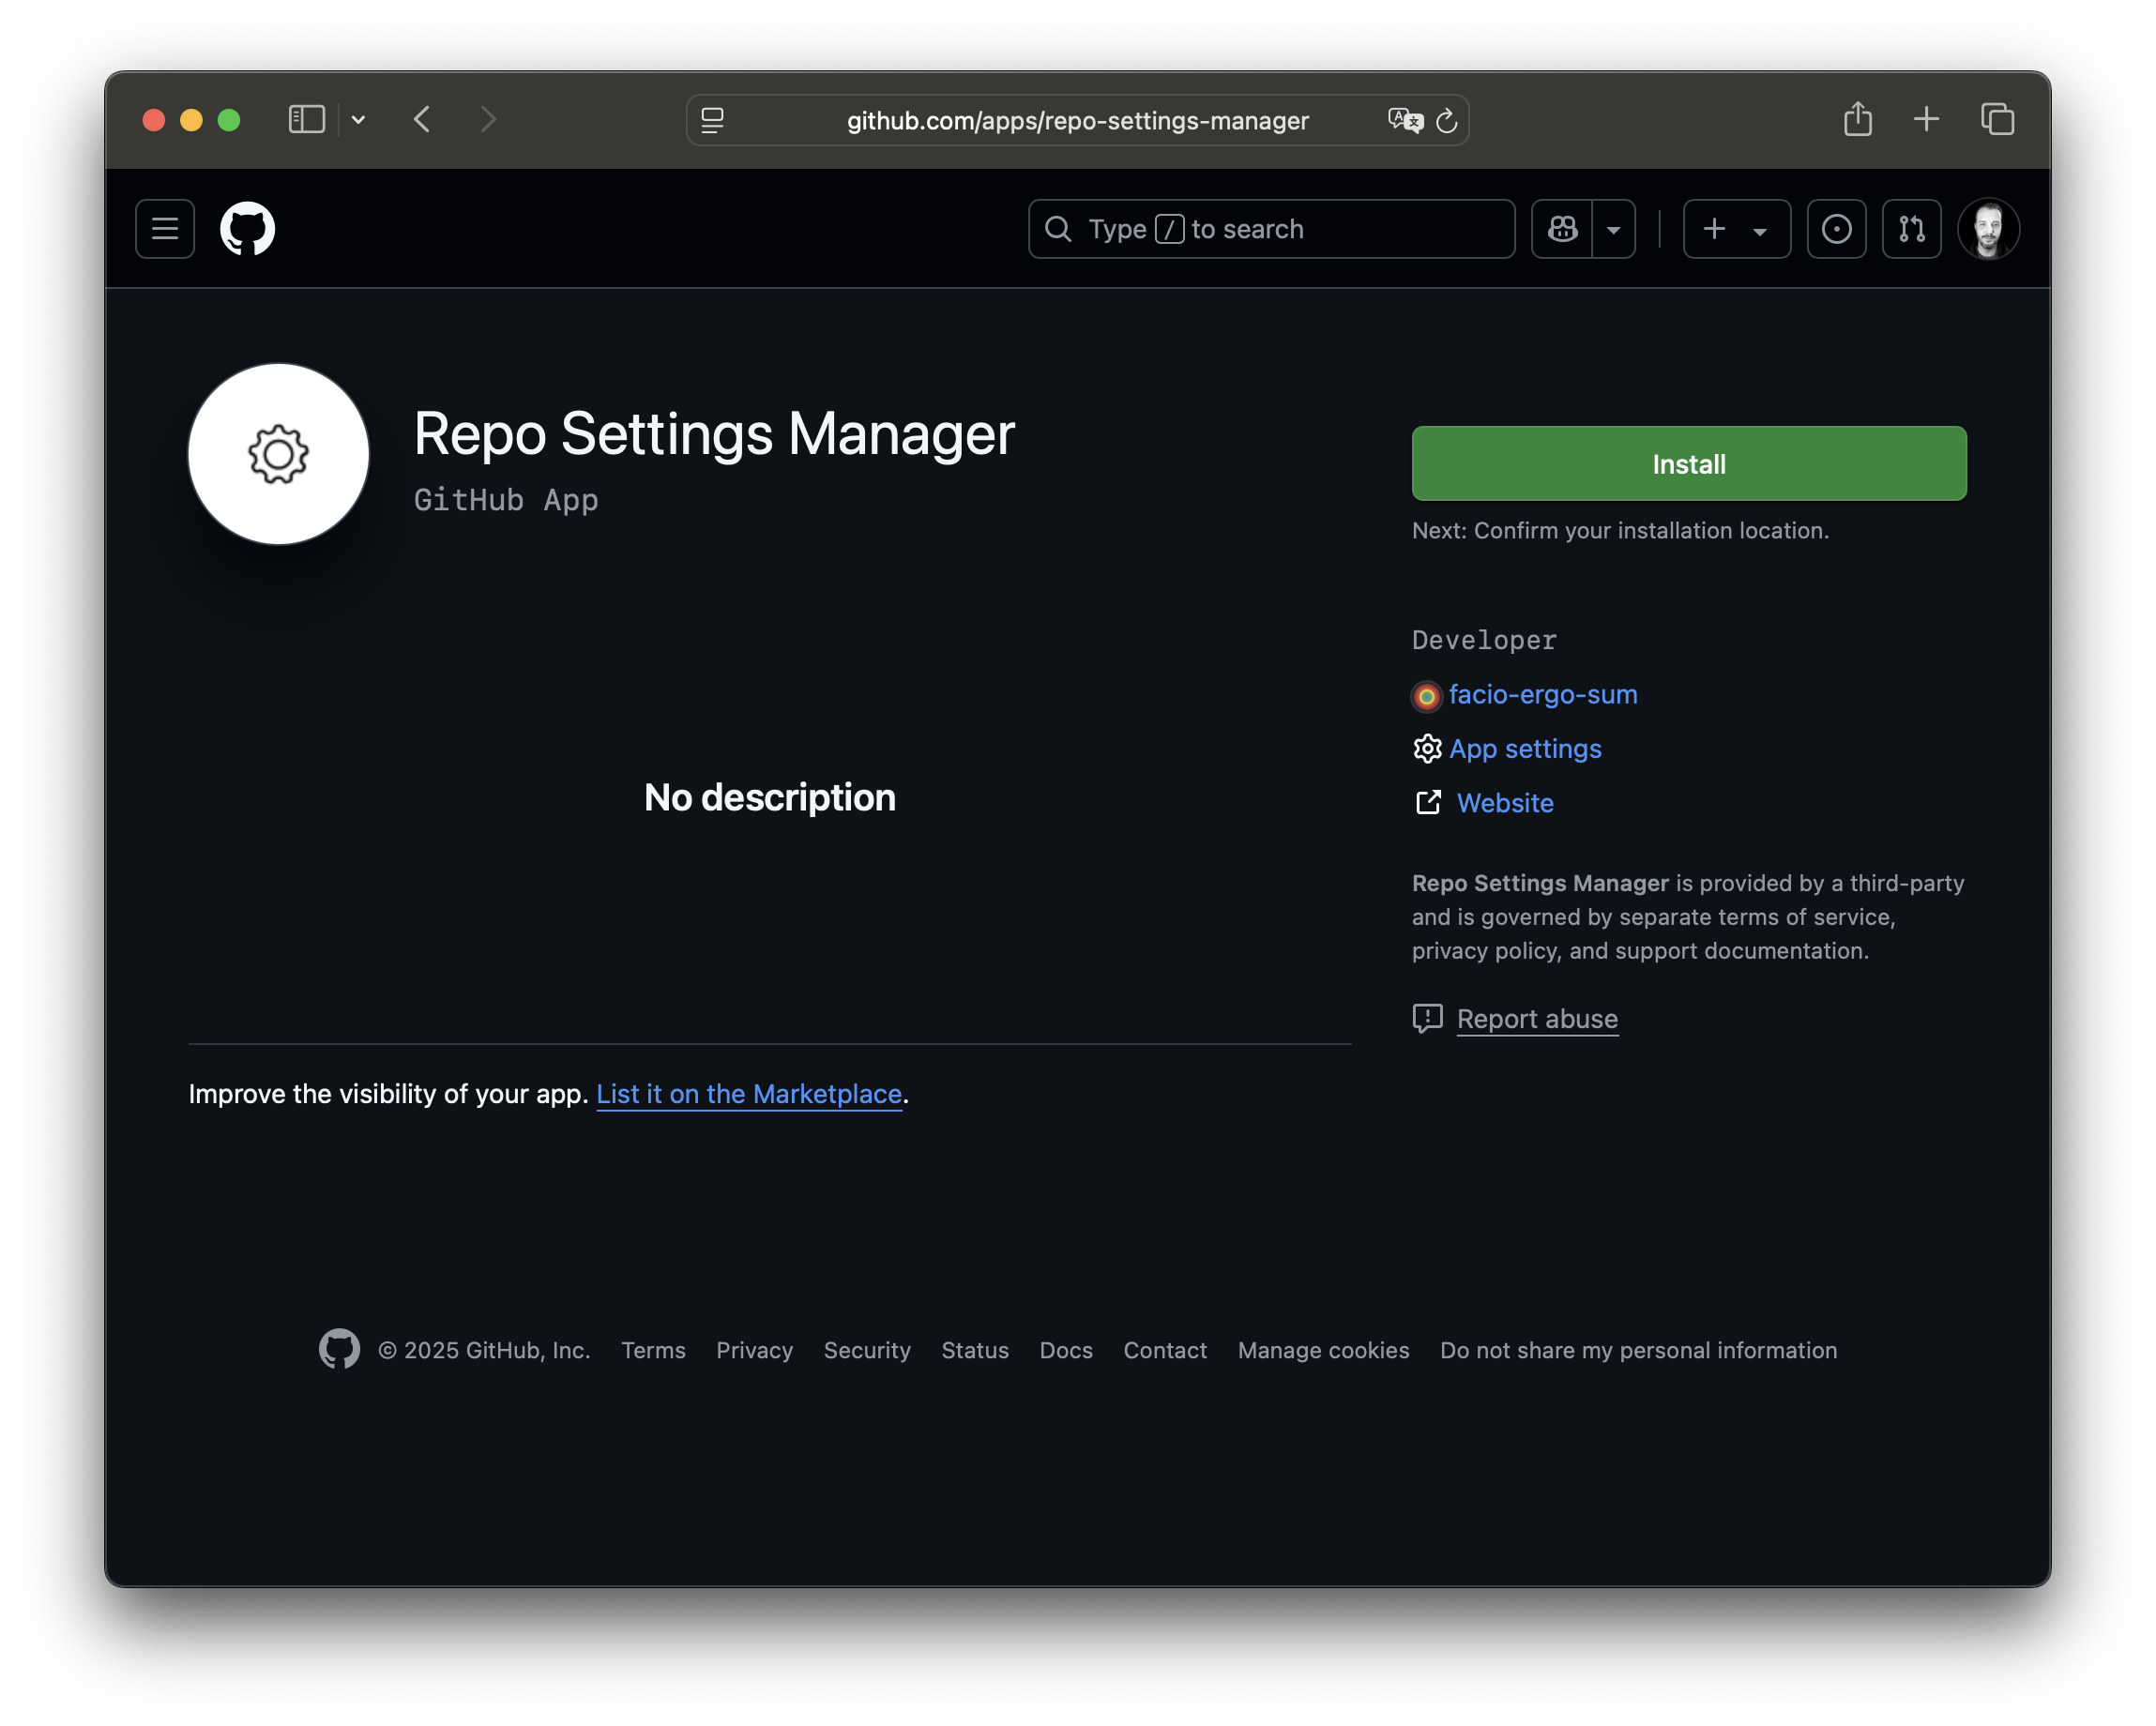Viewport: 2156px width, 1726px height.
Task: Click Report abuse link
Action: [1536, 1019]
